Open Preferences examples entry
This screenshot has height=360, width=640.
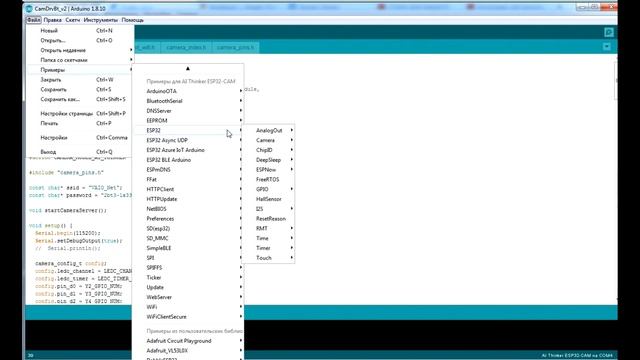pos(188,218)
